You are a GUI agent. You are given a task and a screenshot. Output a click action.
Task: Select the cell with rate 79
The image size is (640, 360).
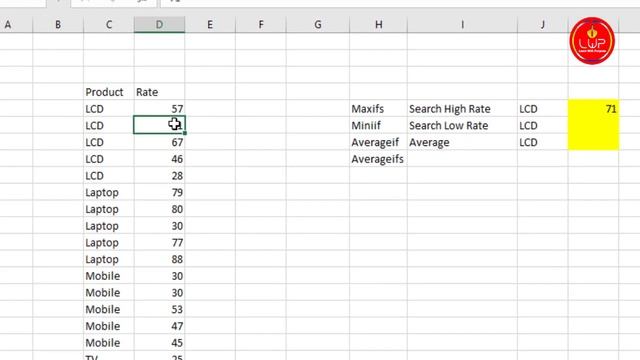(x=159, y=192)
